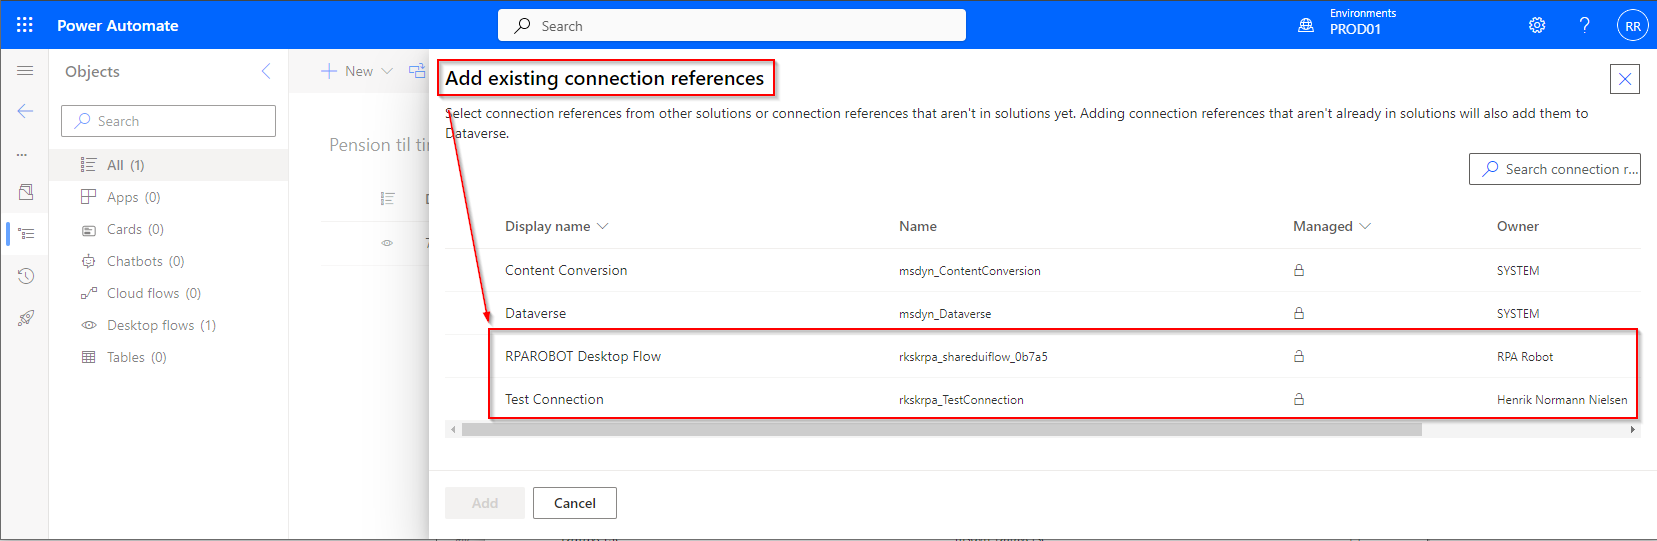
Task: Click rkskrpa_shareduiflow_0b7a5 name cell
Action: [x=973, y=357]
